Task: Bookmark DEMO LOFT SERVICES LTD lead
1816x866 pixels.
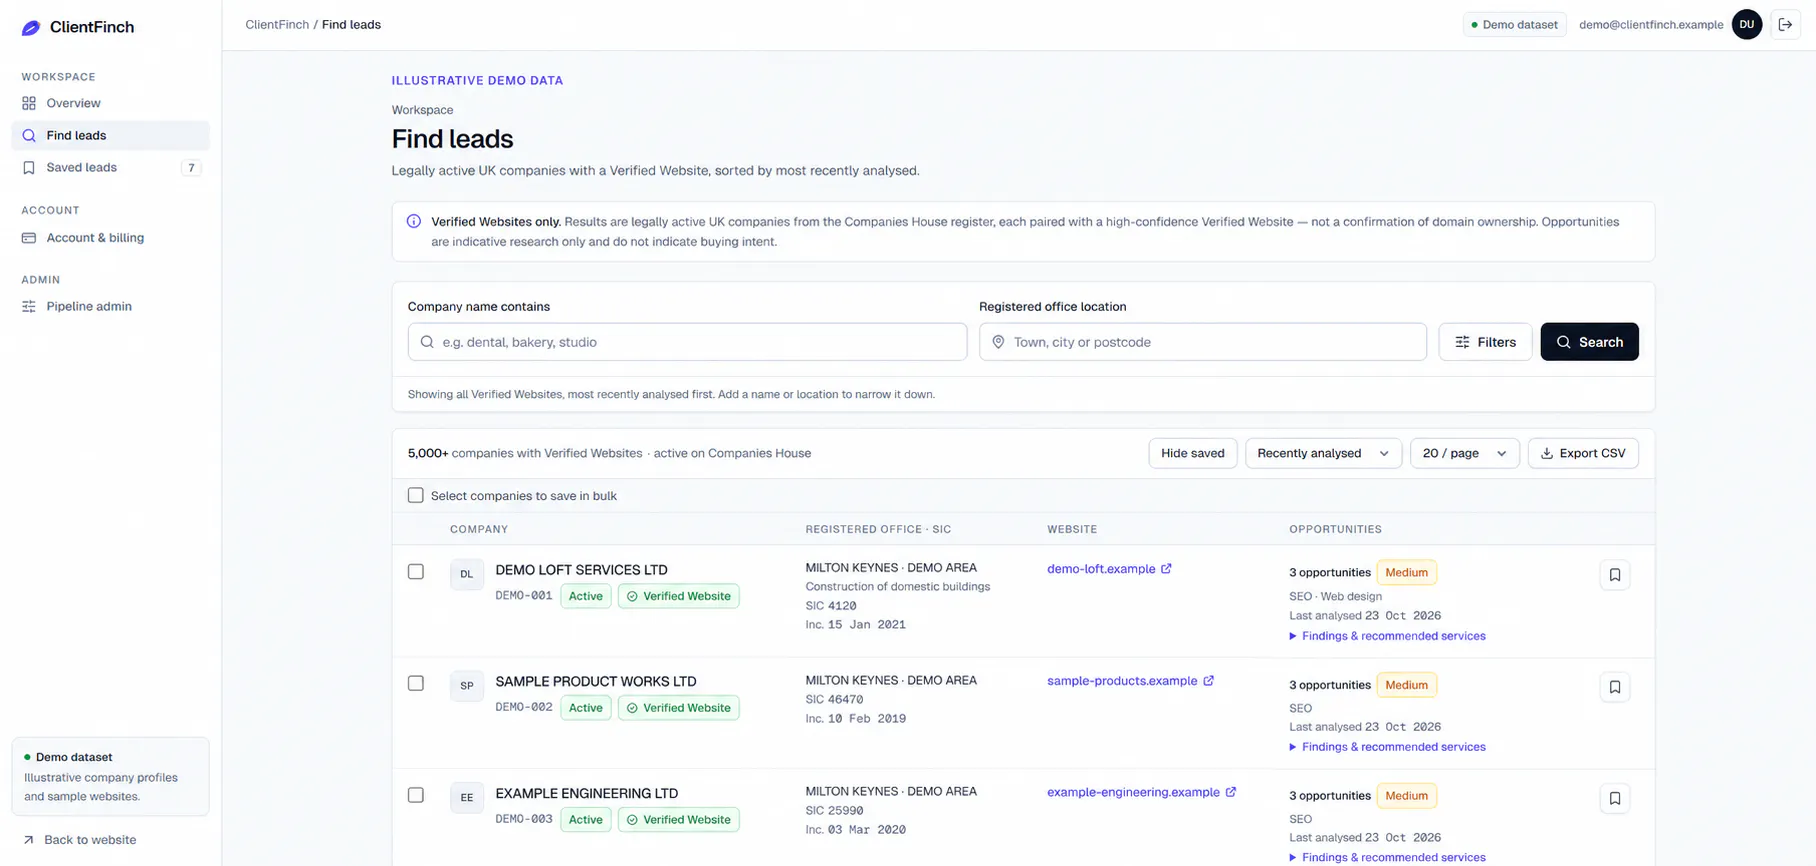Action: [x=1614, y=575]
